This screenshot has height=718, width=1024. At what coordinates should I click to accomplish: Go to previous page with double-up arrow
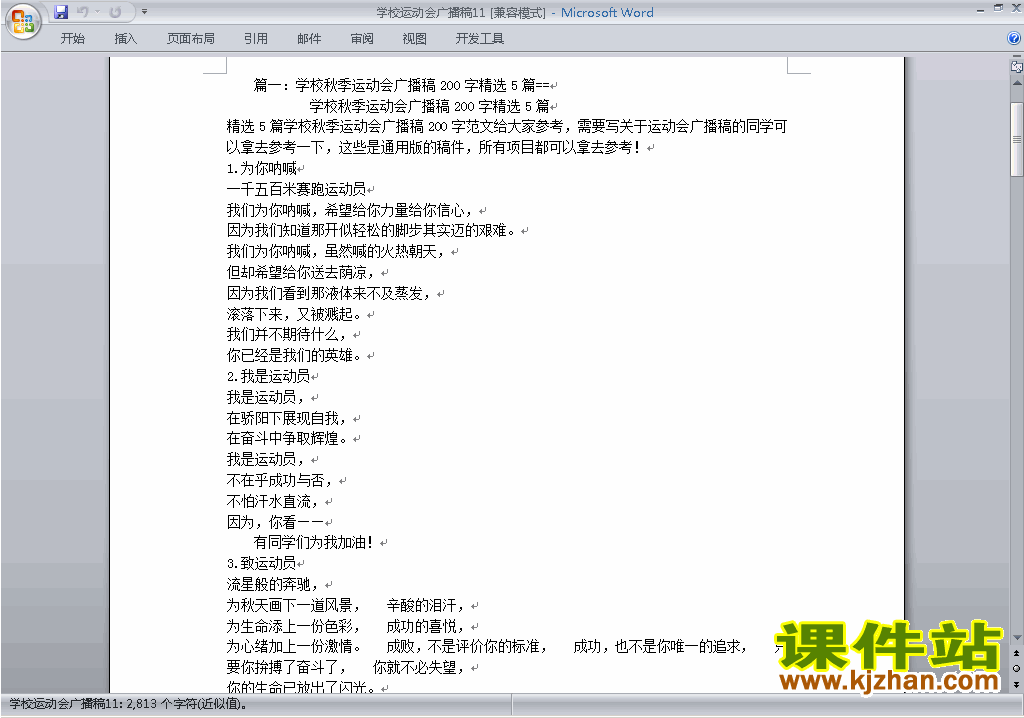click(x=1016, y=653)
